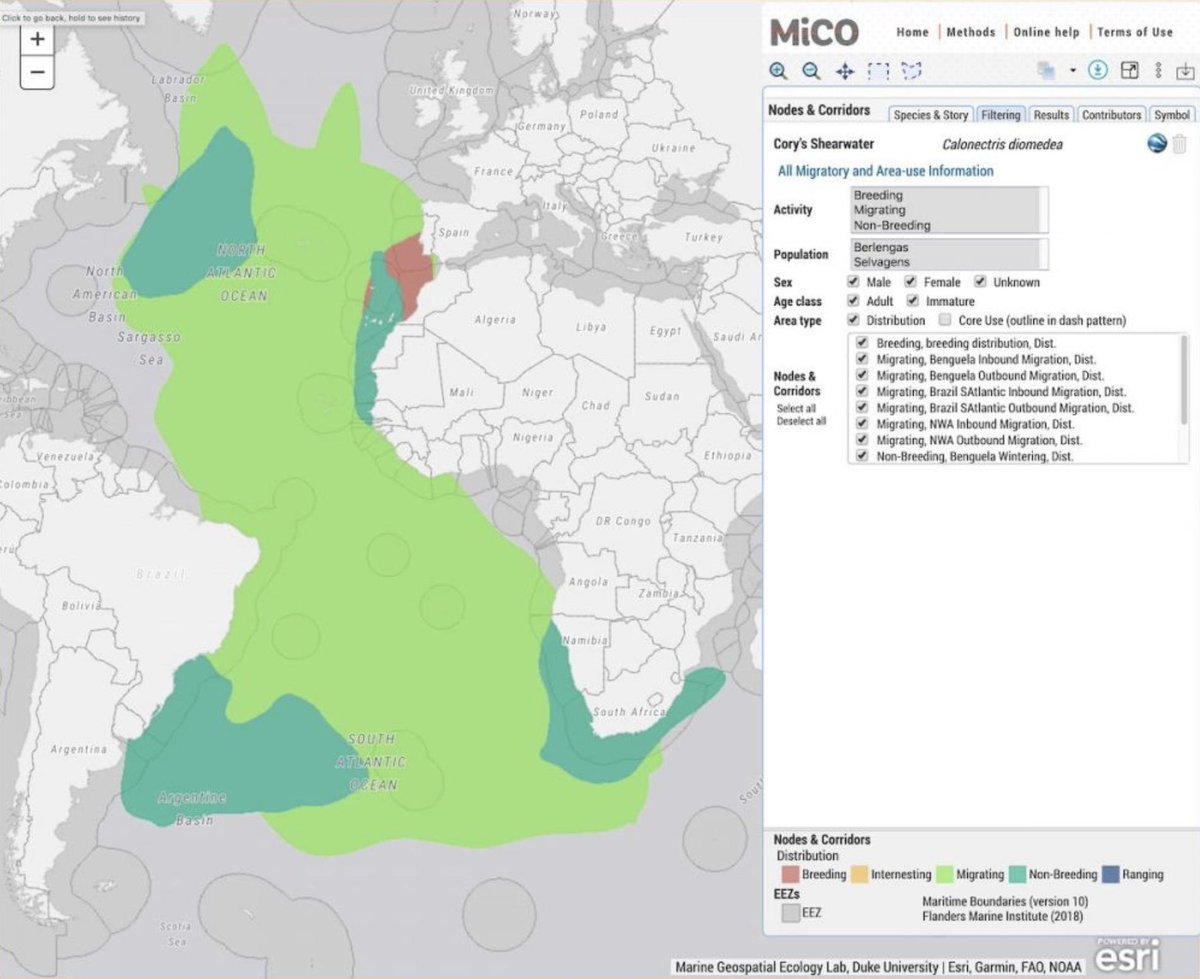
Task: Uncheck Brazil SAtlantic Inbound Migration
Action: click(861, 391)
